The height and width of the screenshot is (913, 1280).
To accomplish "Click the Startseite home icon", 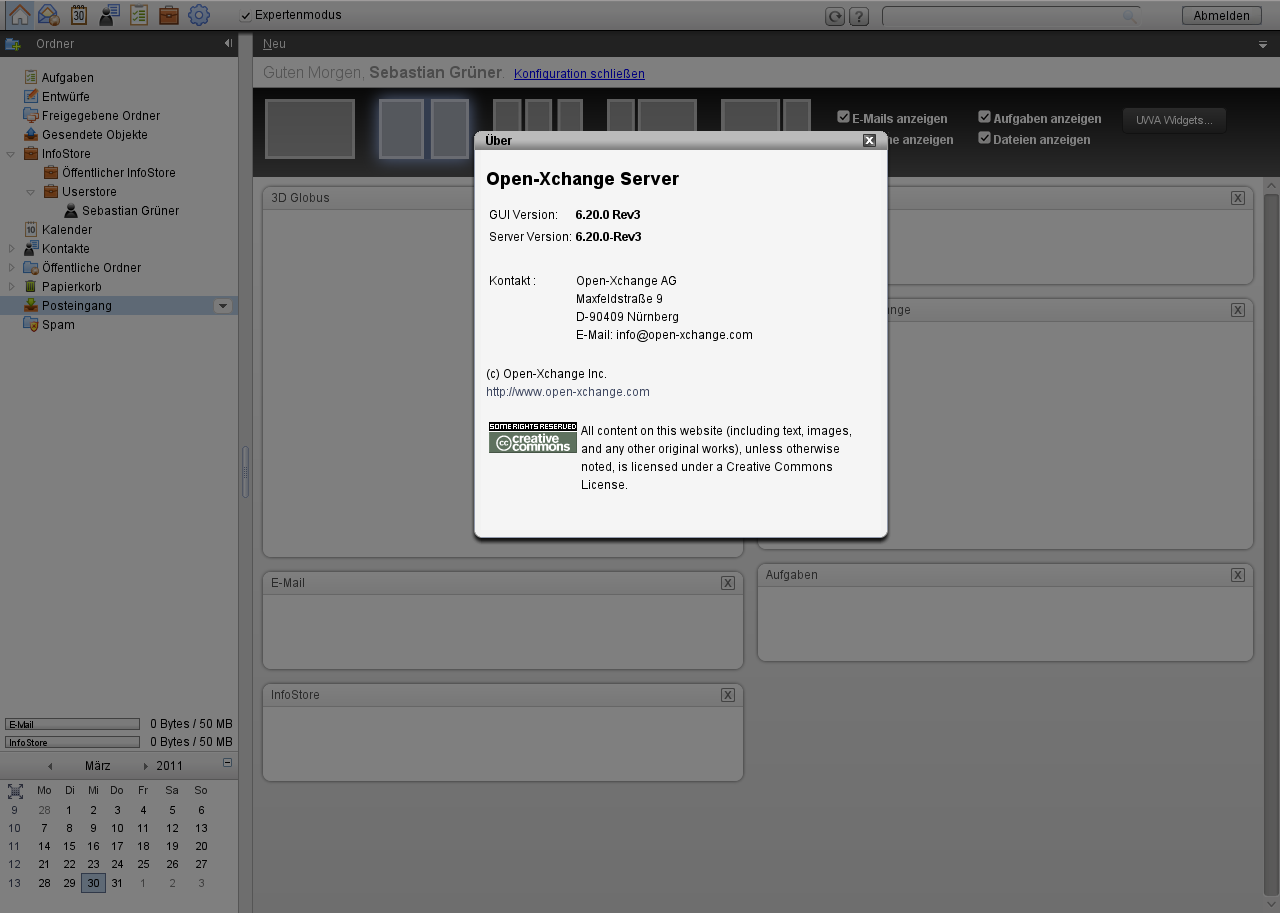I will pyautogui.click(x=20, y=14).
